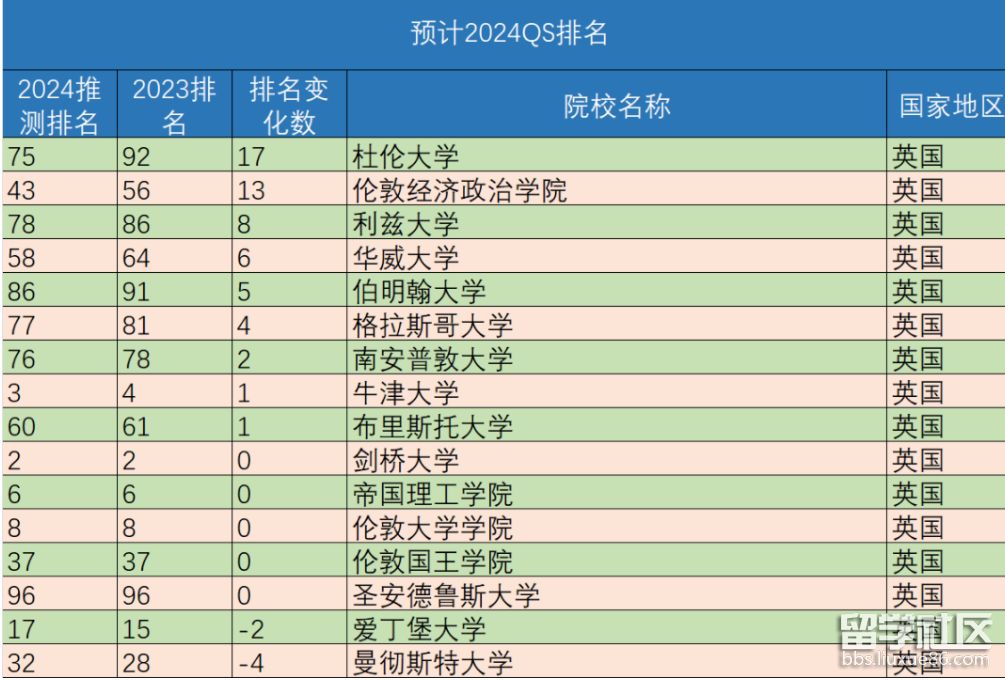Select 2023 rank 15 for 爱丁堡大学

tap(136, 630)
